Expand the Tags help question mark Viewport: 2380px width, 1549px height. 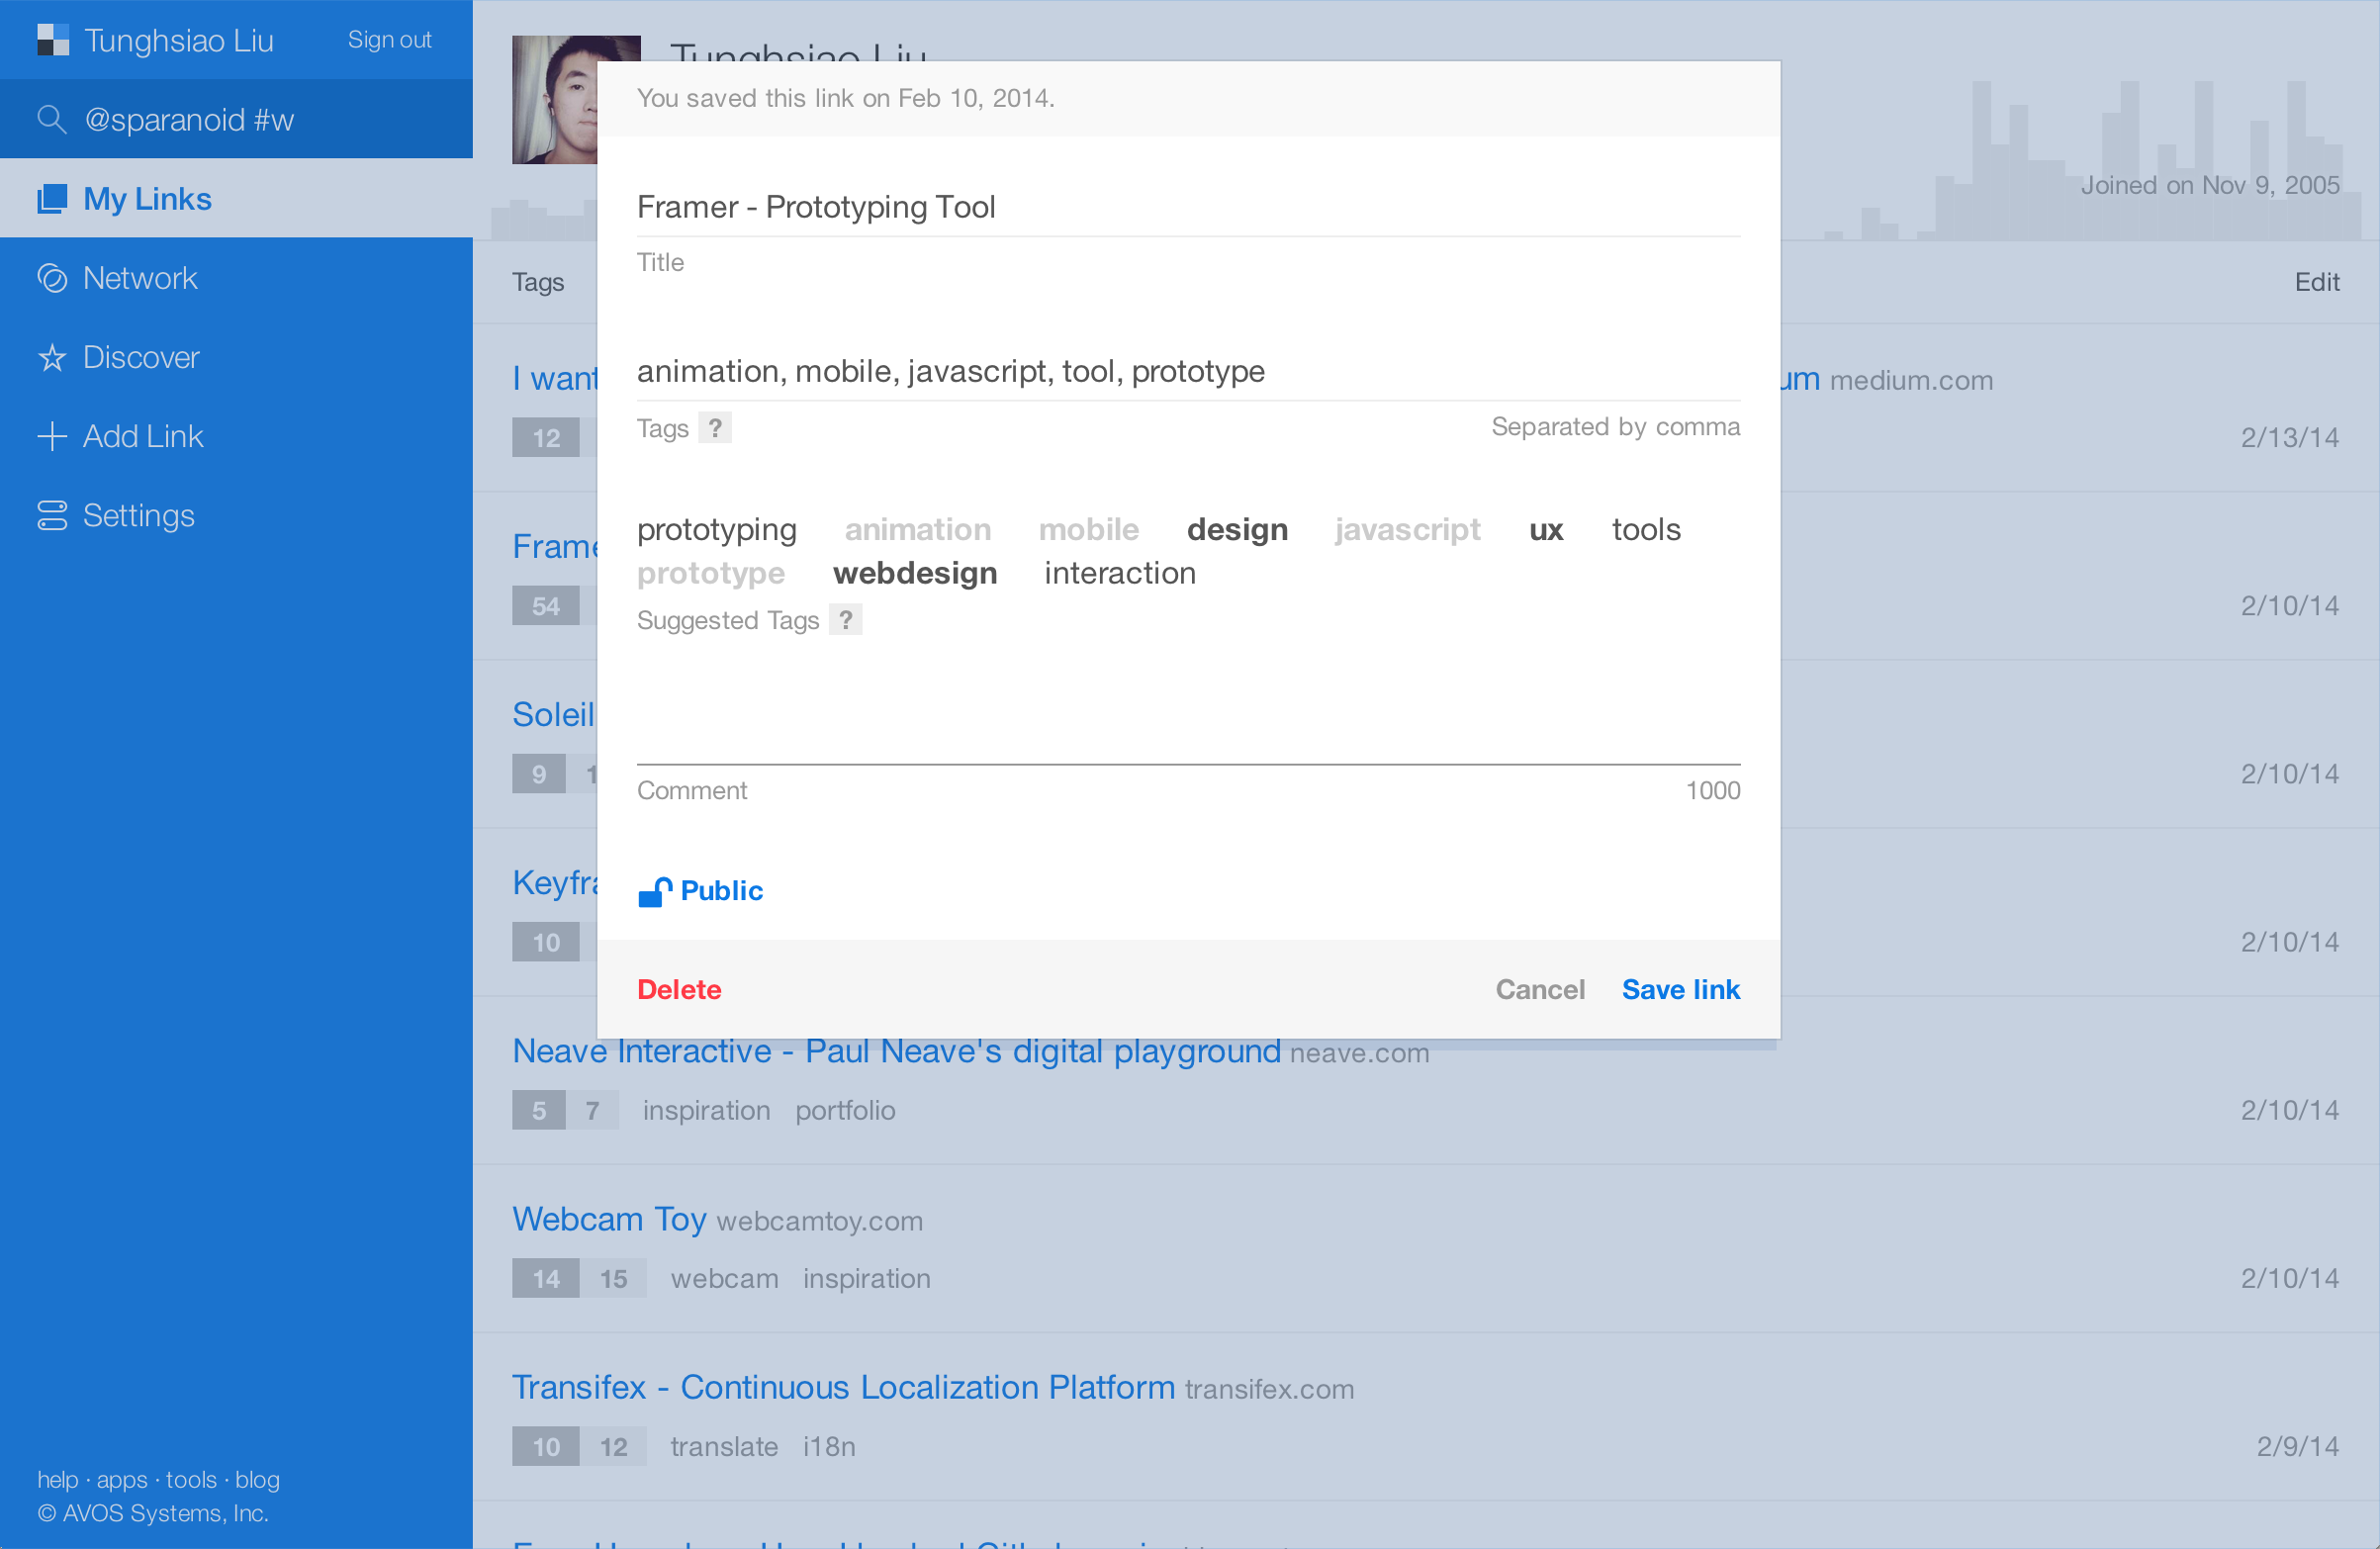click(713, 425)
